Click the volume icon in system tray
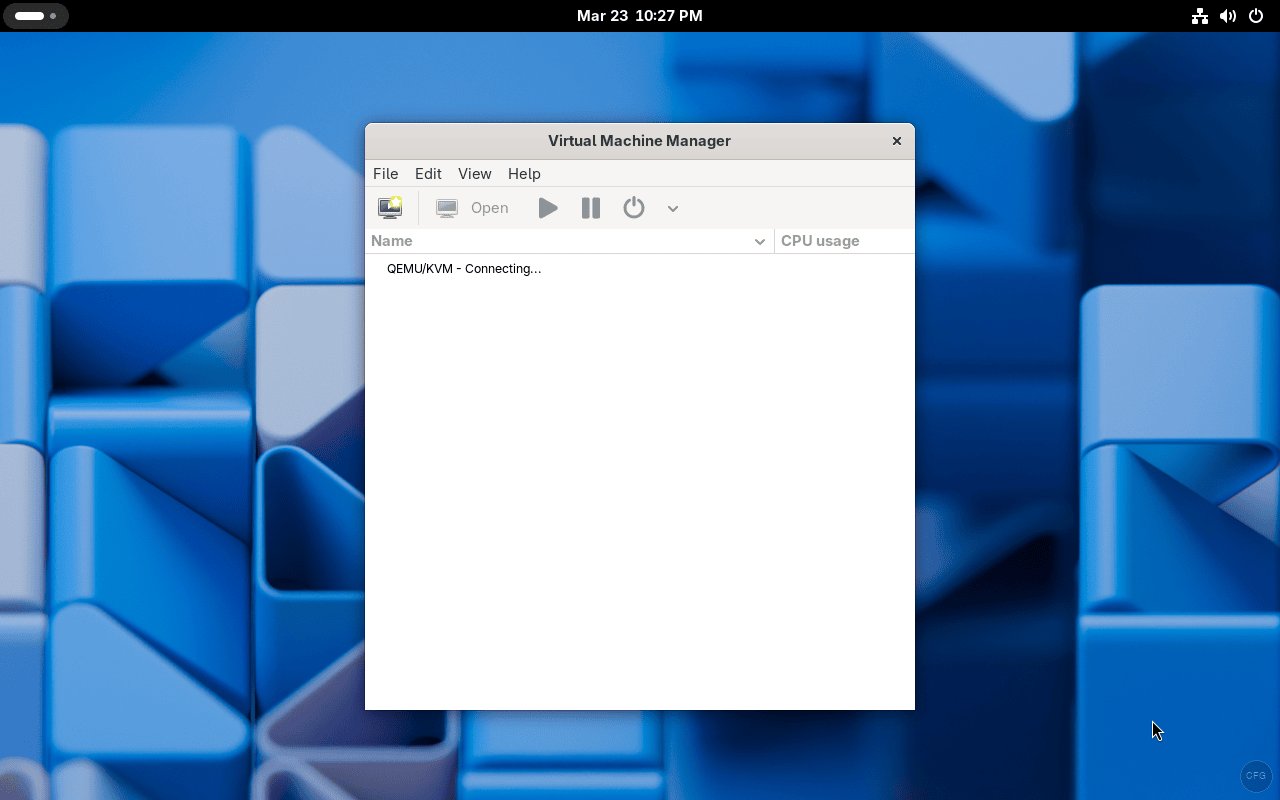 coord(1228,16)
